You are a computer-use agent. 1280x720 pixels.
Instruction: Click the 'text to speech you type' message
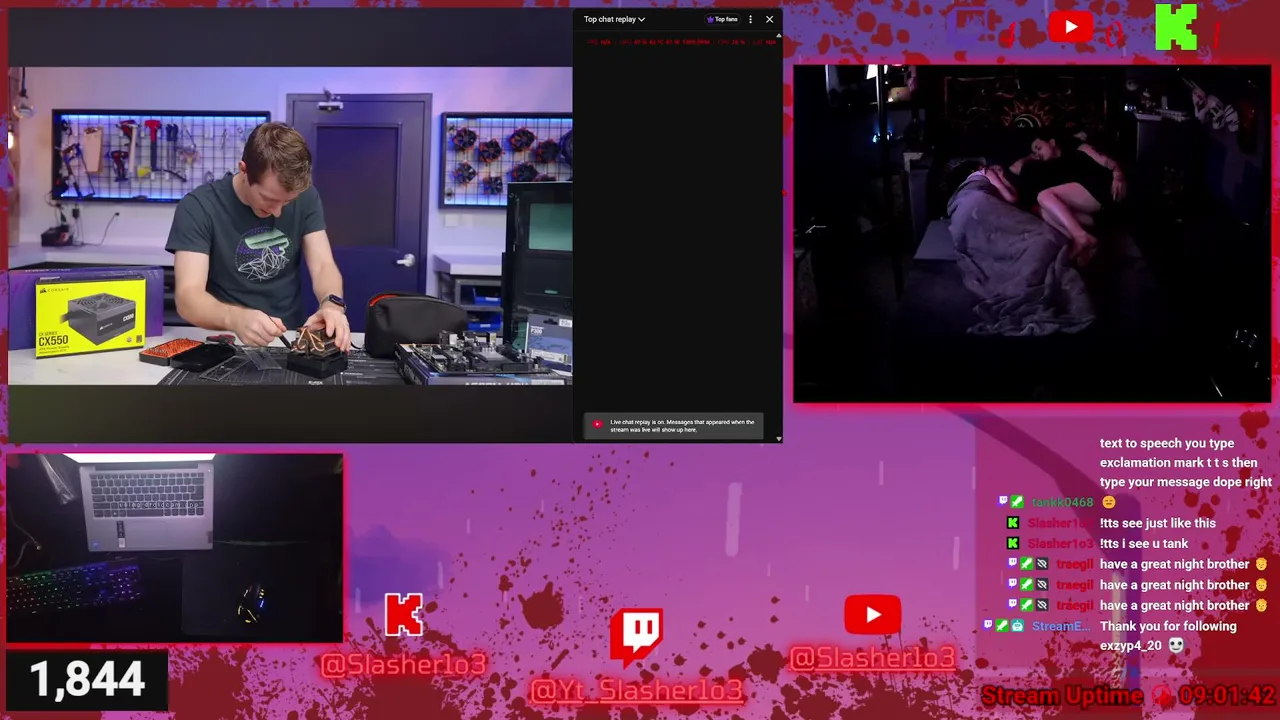point(1186,462)
